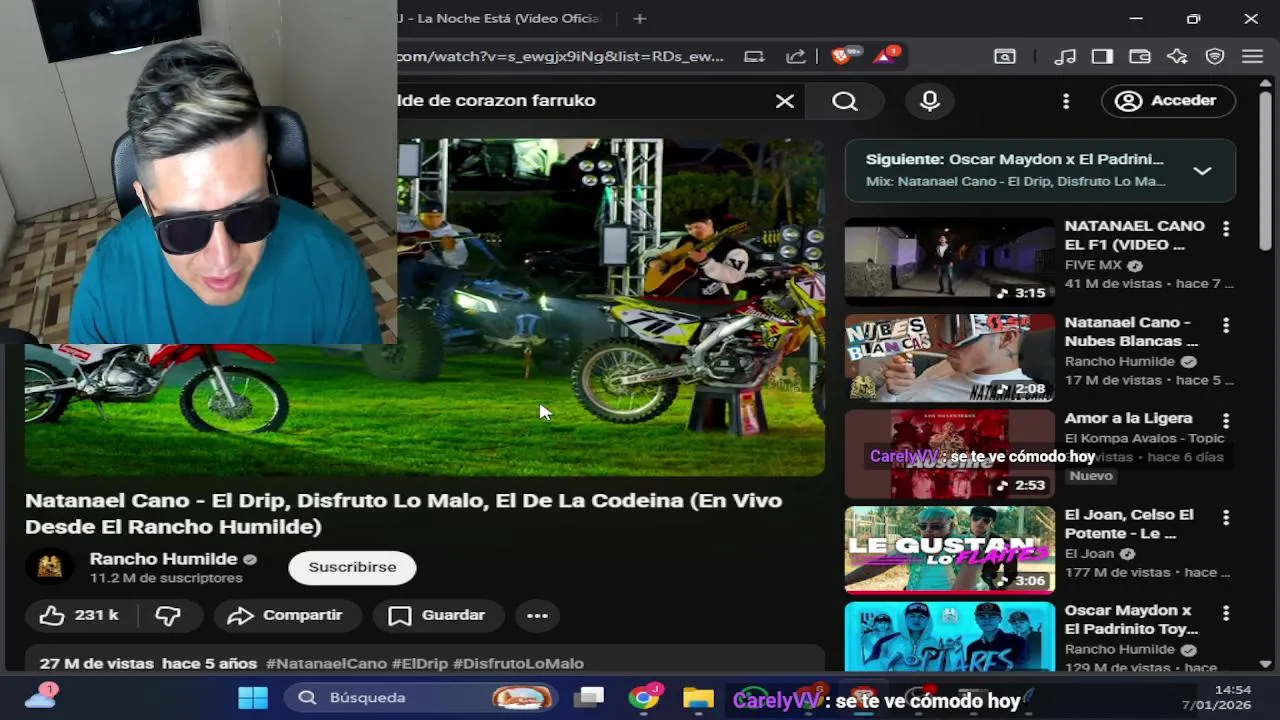
Task: Open a new browser tab
Action: (x=640, y=18)
